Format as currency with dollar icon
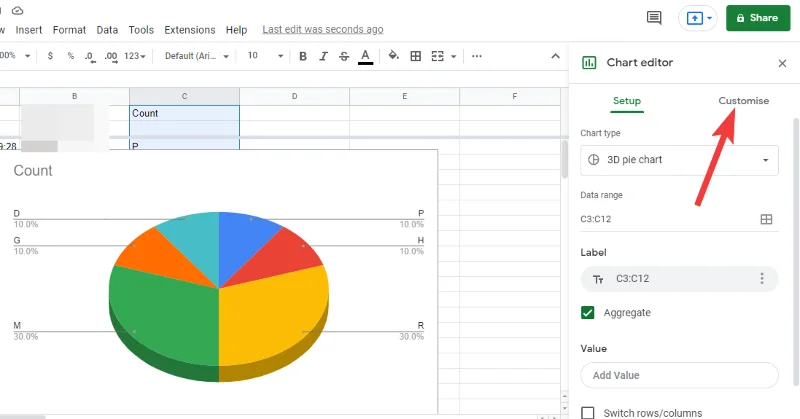Screen dimensions: 800x419 pyautogui.click(x=50, y=56)
